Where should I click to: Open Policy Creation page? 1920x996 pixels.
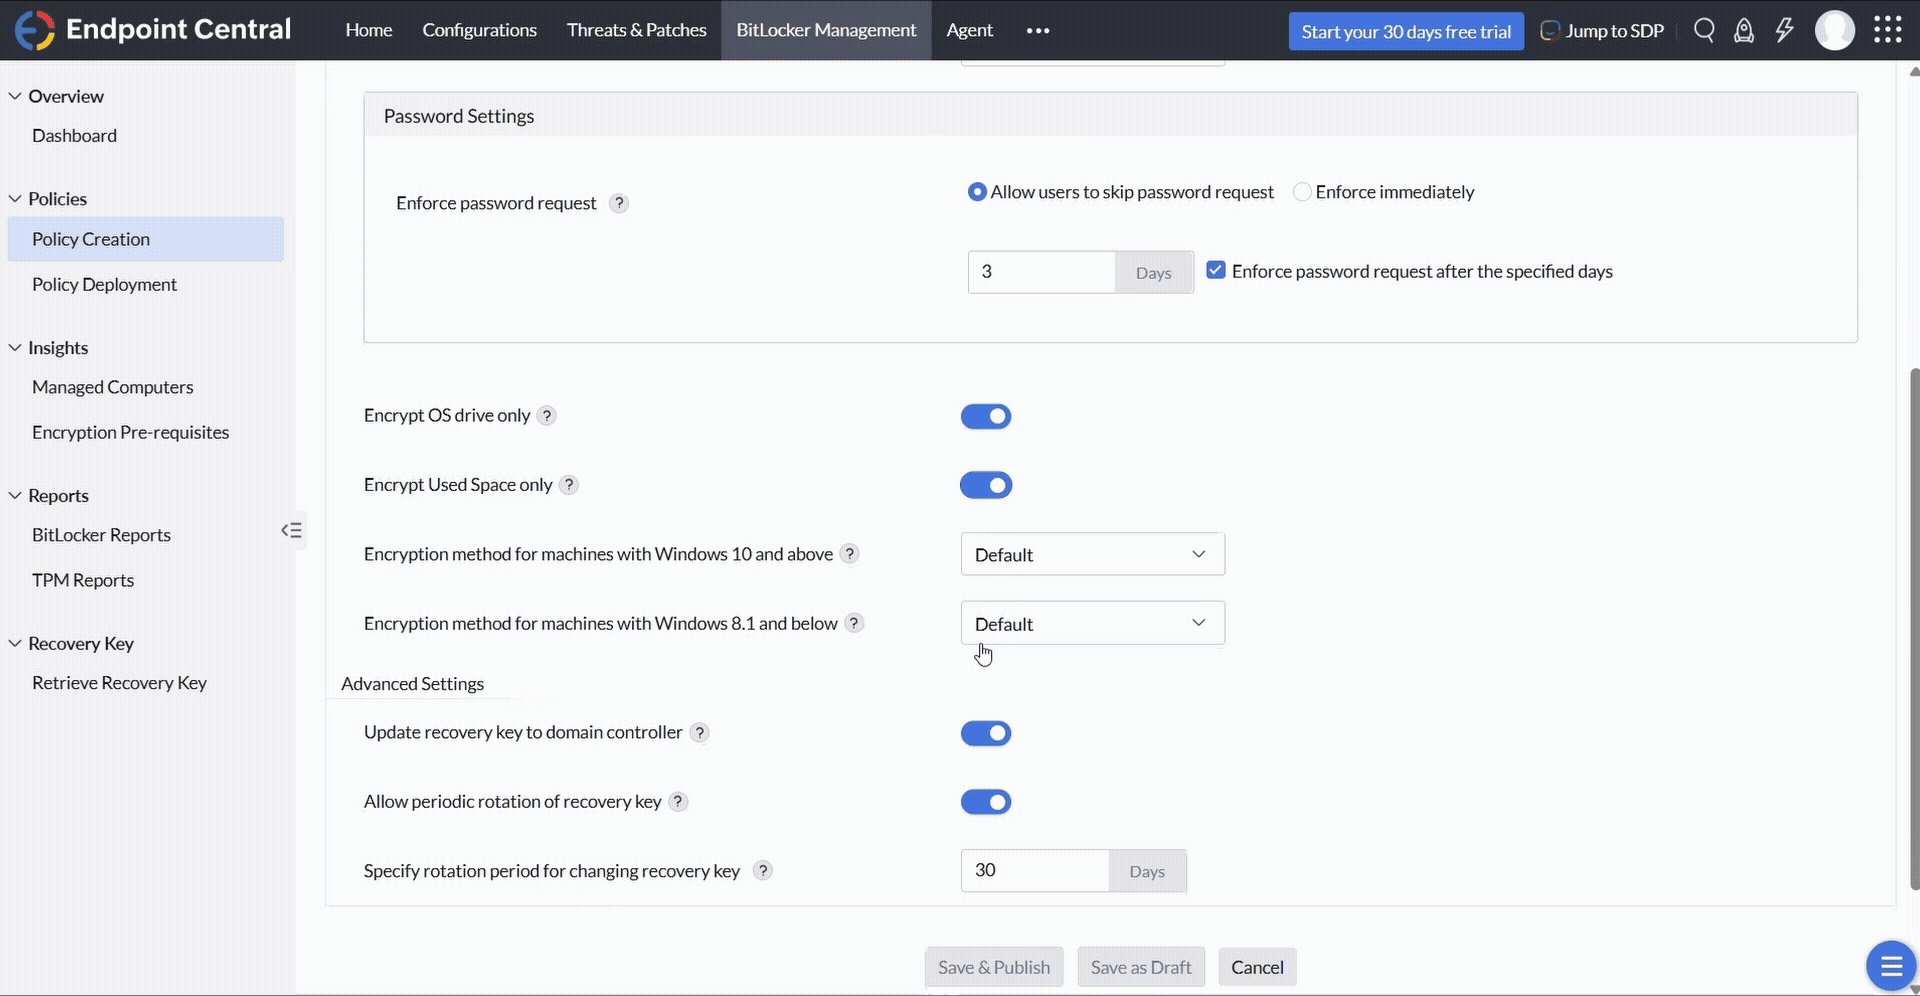coord(145,239)
